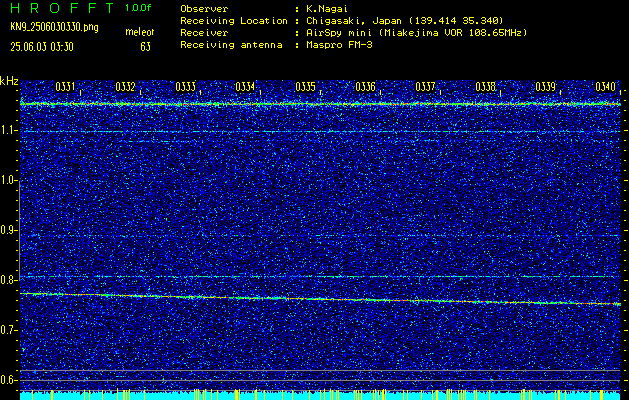The image size is (629, 400).
Task: Click the 0333 time marker
Action: coord(185,87)
